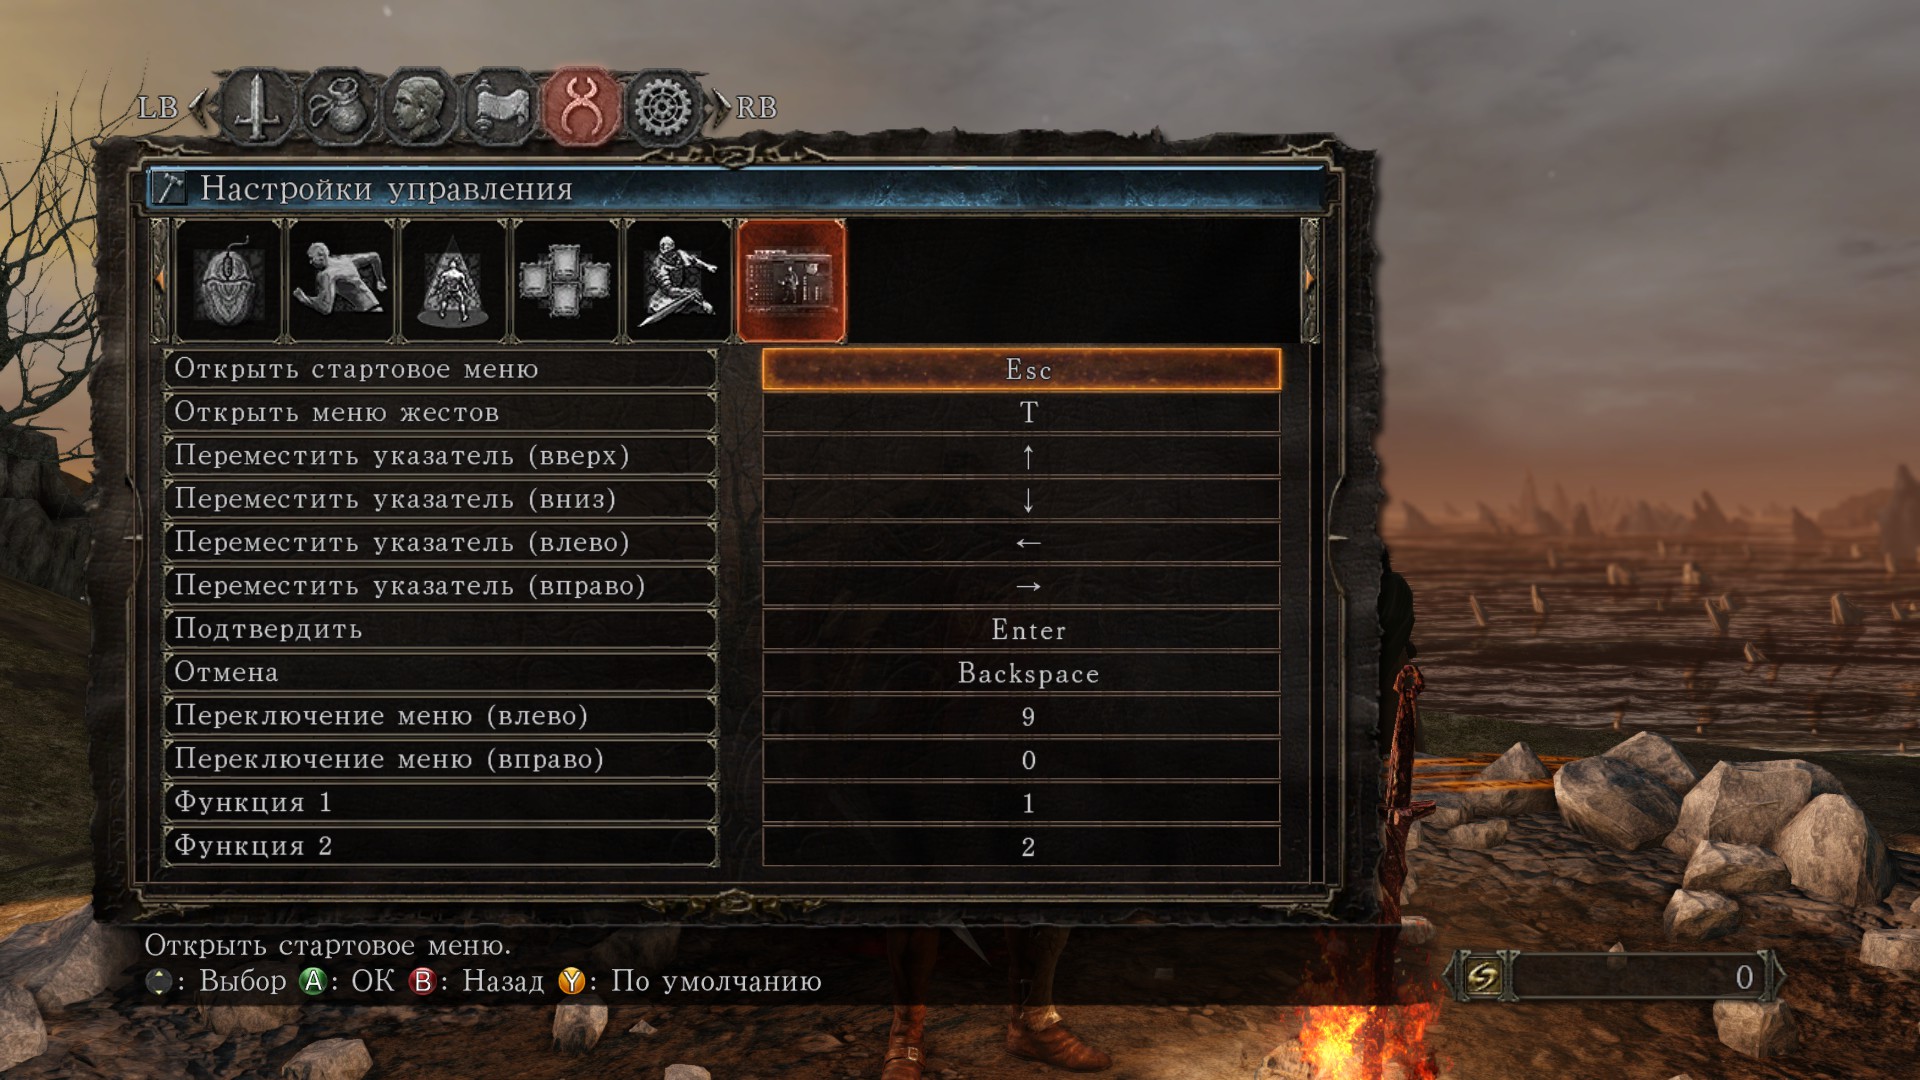Select the mouse settings tab icon

[x=228, y=281]
